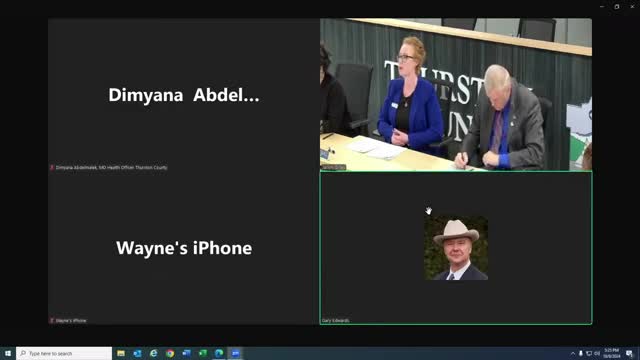Click the microphone tray icon
The image size is (640, 360).
pos(581,353)
